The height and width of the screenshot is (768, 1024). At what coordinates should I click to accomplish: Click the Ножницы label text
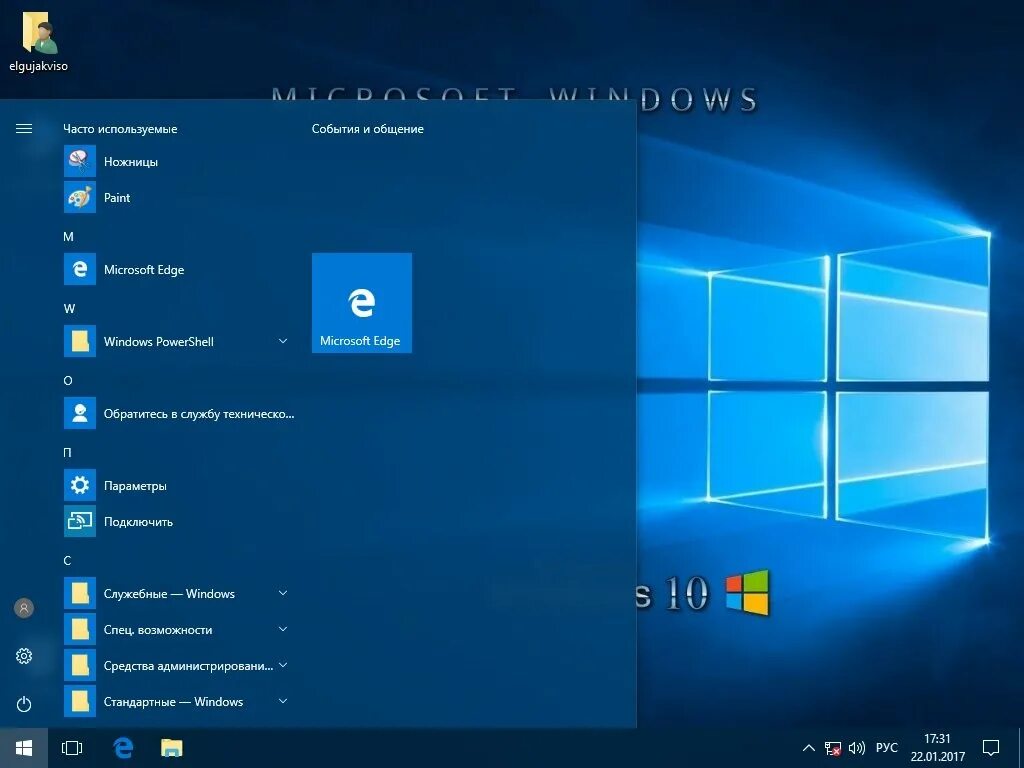point(131,161)
